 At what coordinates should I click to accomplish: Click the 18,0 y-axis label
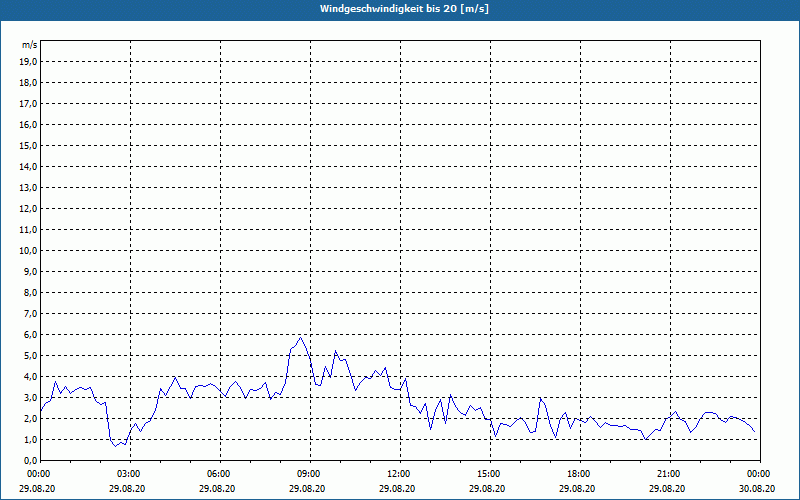tap(28, 83)
